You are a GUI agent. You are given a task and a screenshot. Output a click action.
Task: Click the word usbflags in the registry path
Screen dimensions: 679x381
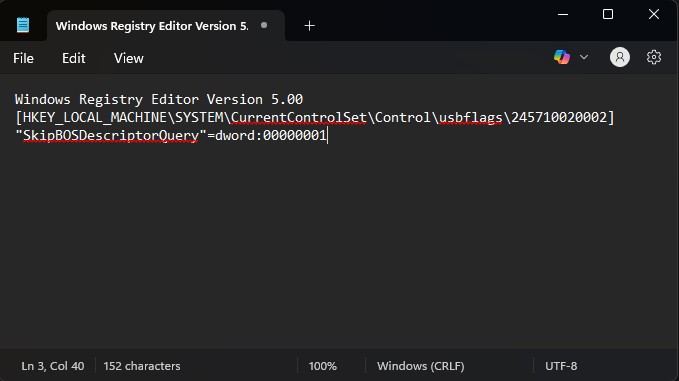pos(471,117)
